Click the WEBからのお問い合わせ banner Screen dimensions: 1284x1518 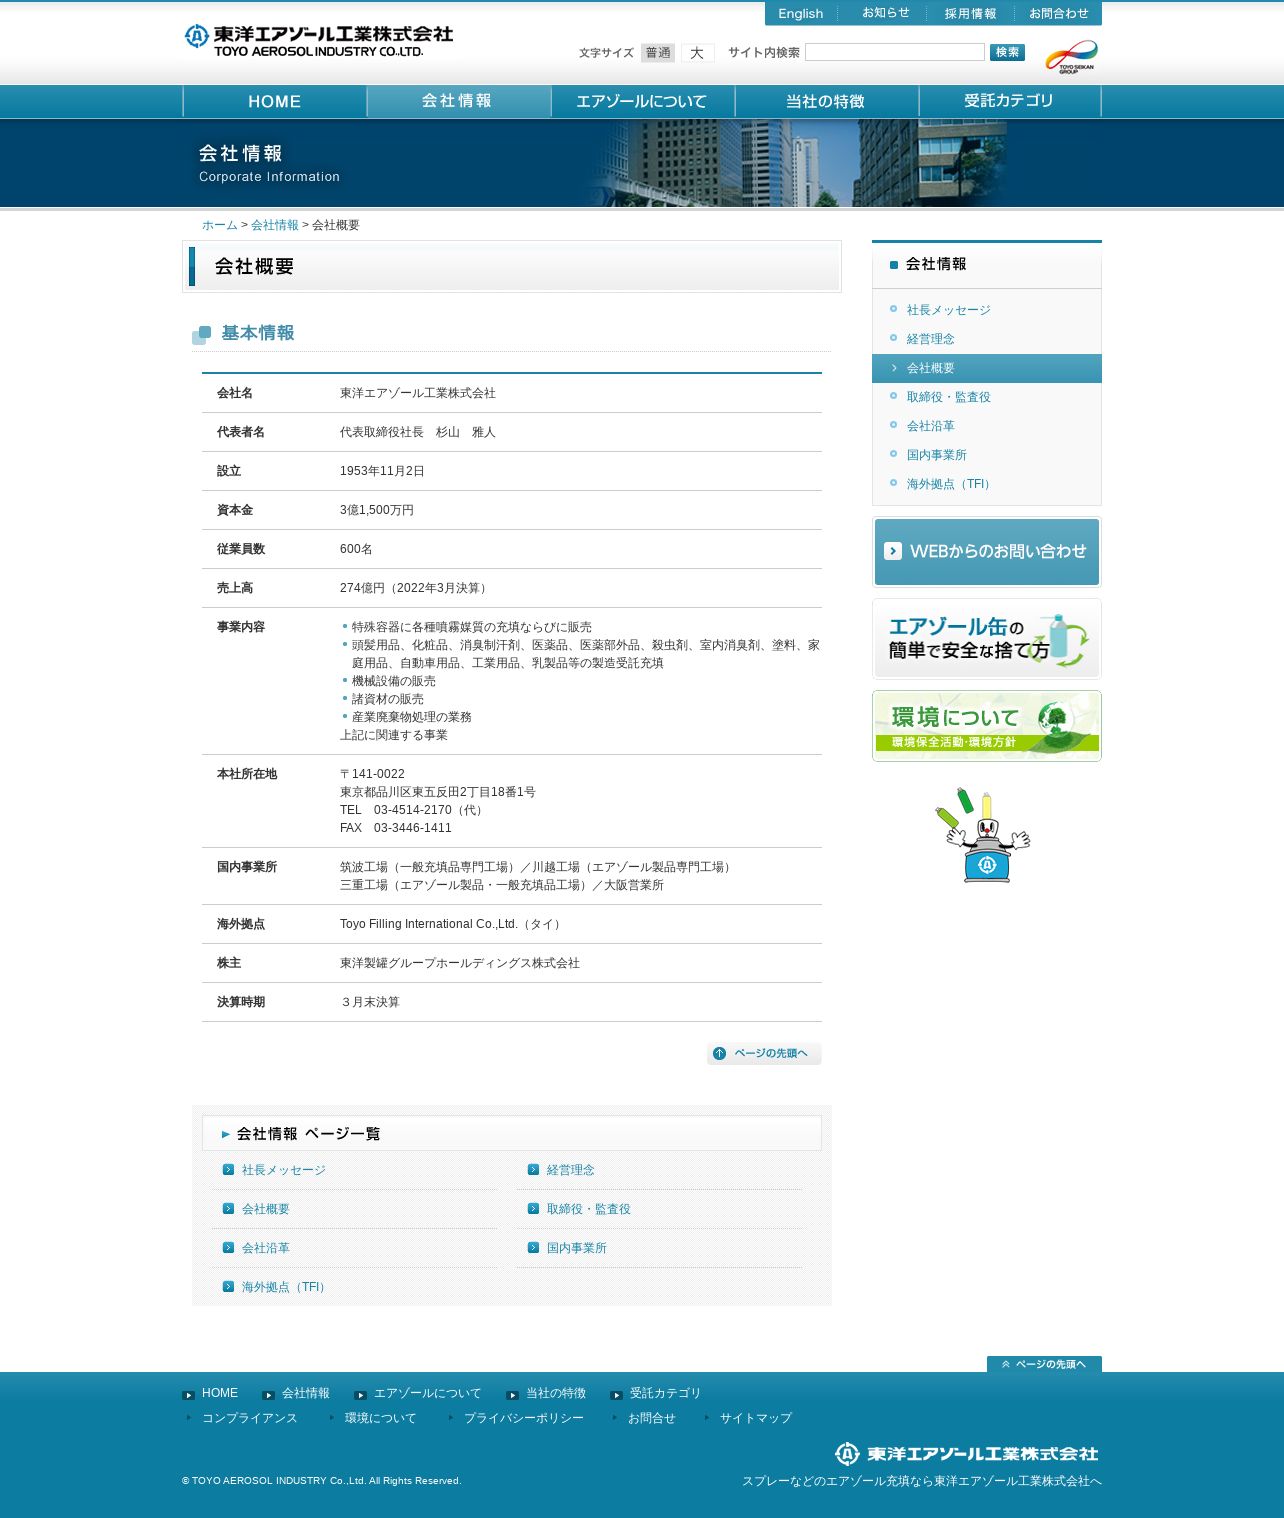click(987, 552)
